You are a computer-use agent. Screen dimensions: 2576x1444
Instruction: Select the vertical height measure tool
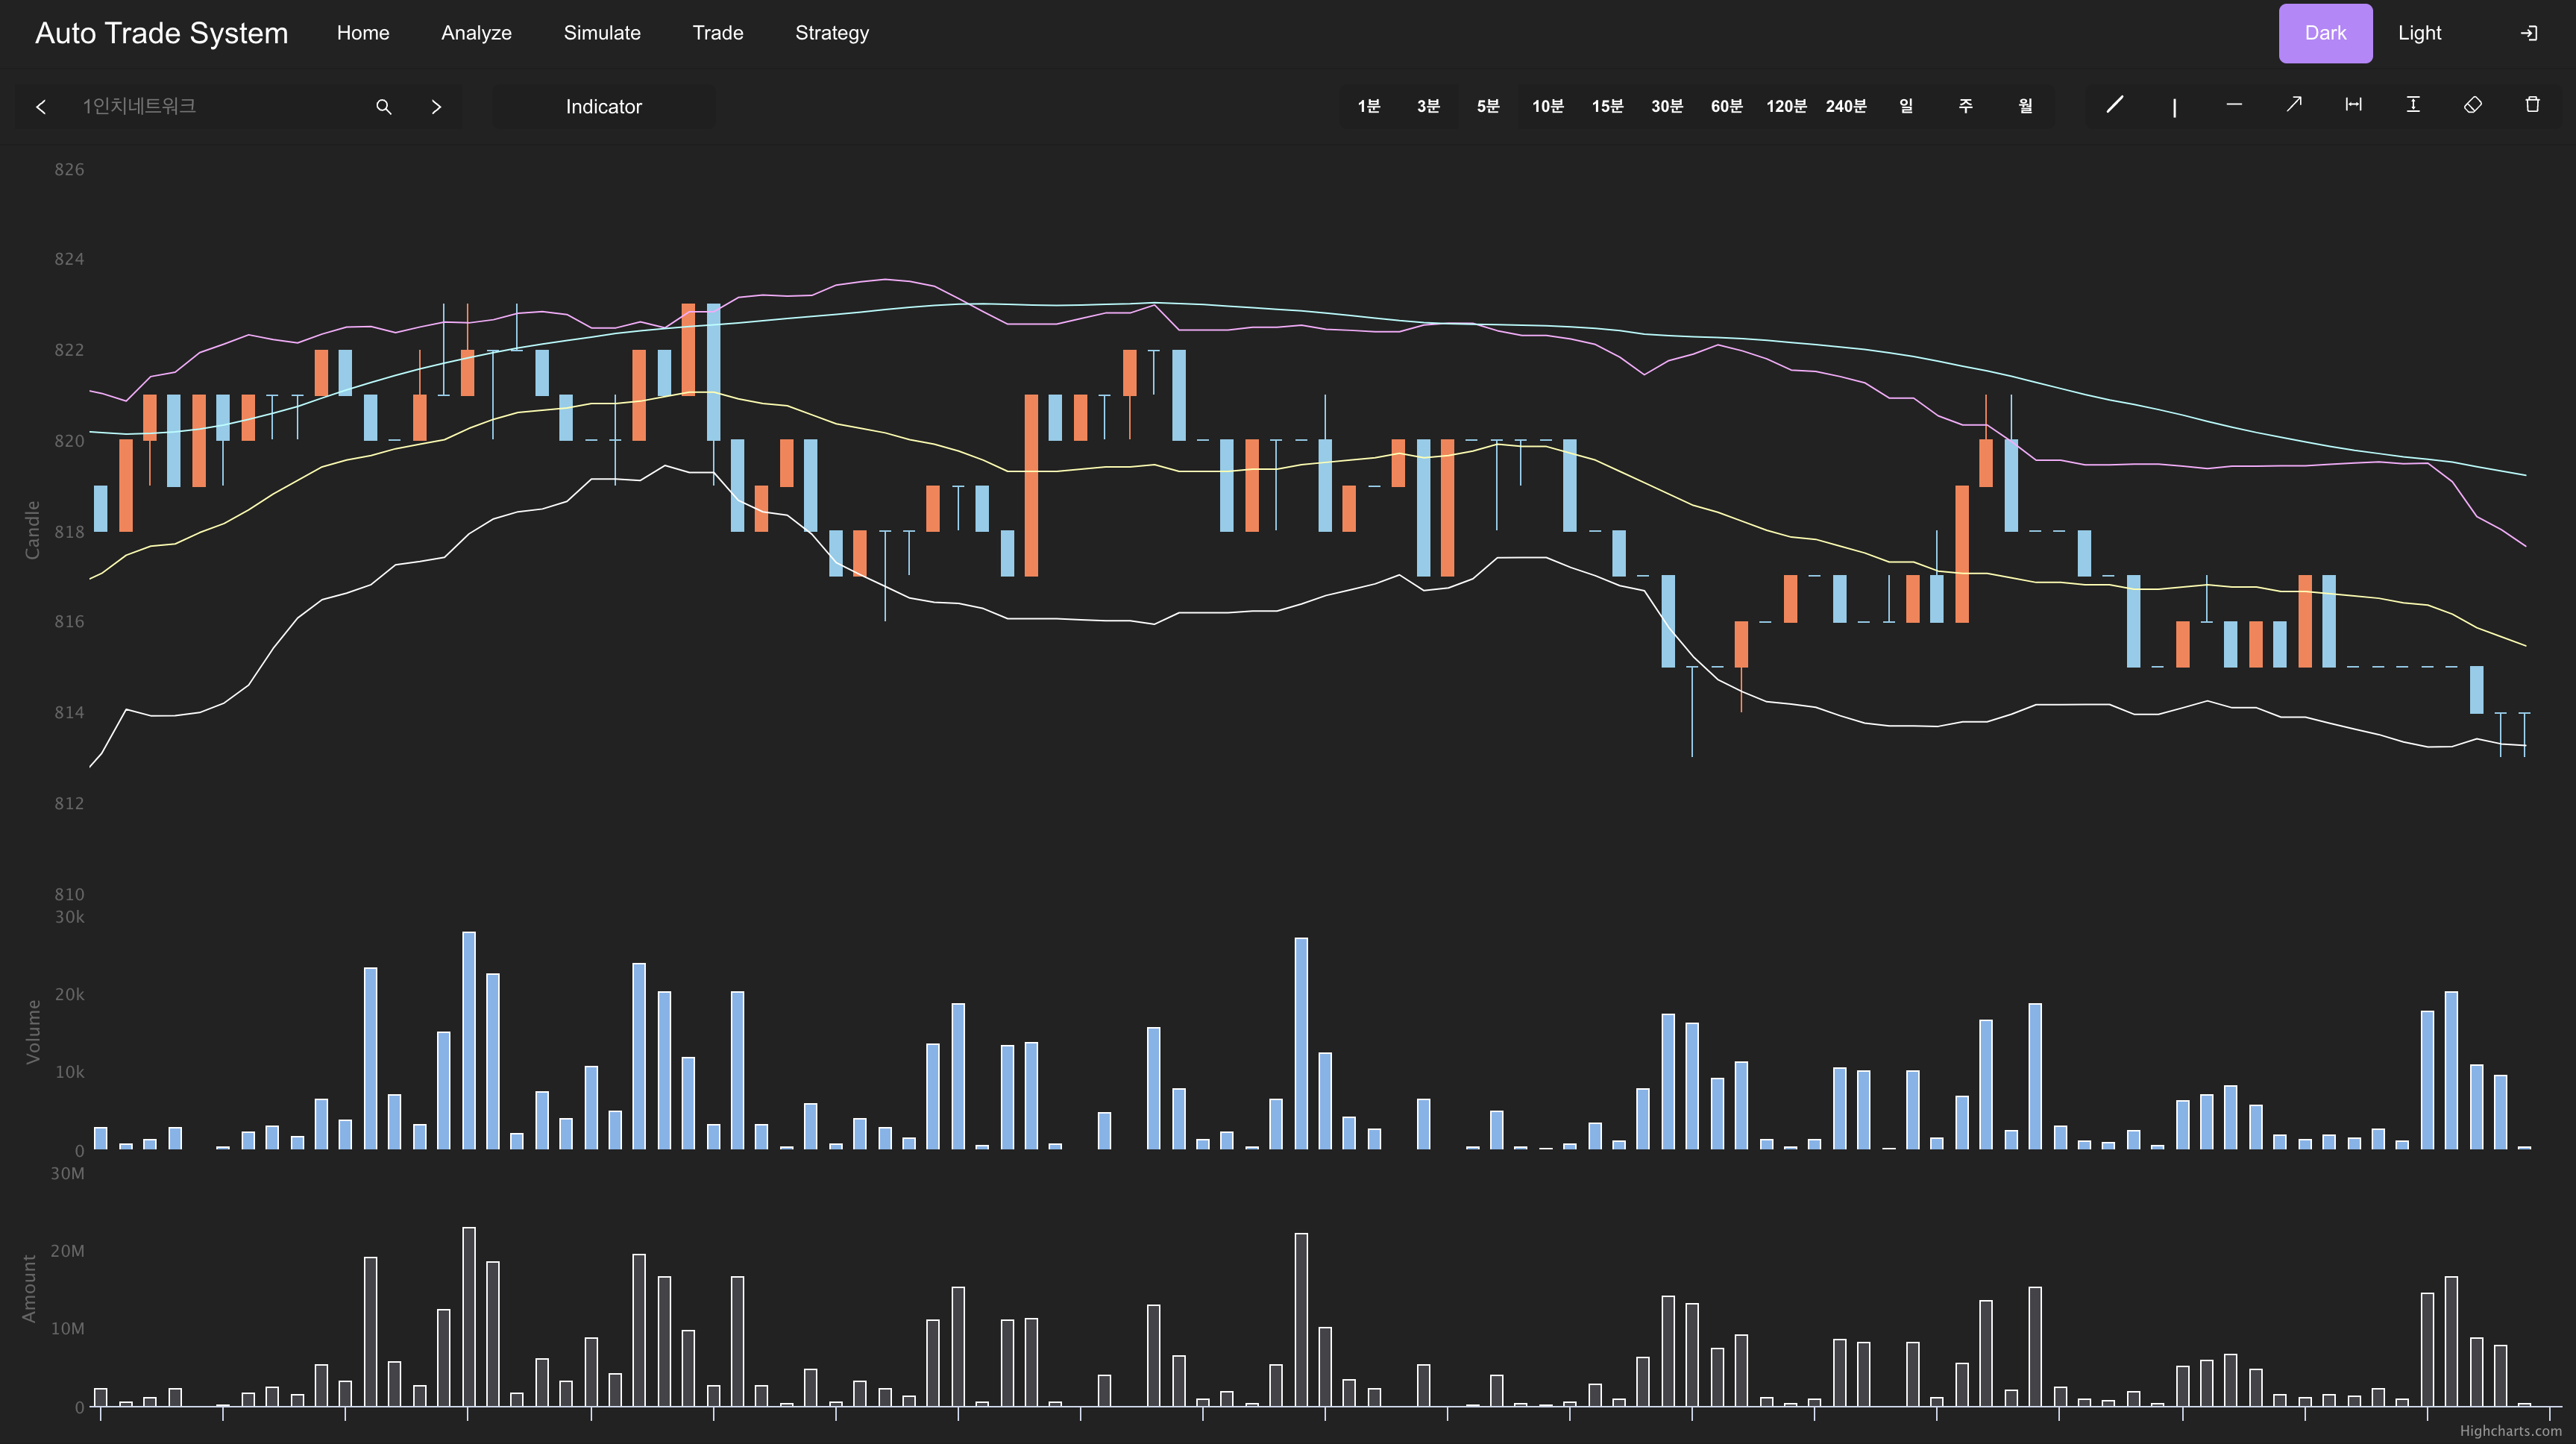[2413, 105]
